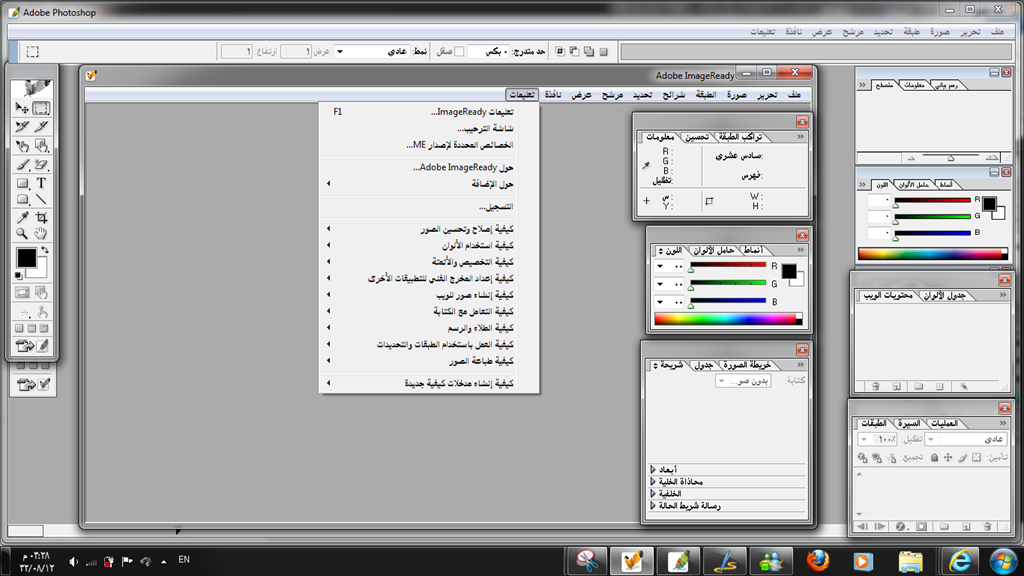1024x576 pixels.
Task: Select the Rectangular Marquee tool in toolbox
Action: coord(41,108)
